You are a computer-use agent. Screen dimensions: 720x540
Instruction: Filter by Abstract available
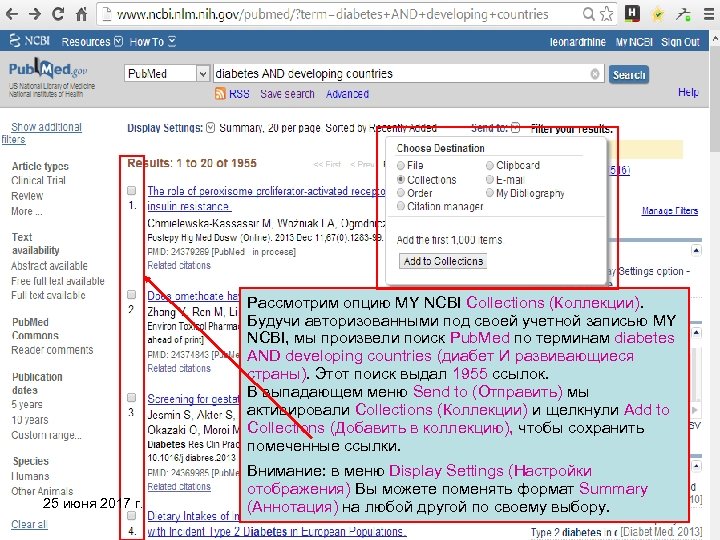tap(49, 266)
